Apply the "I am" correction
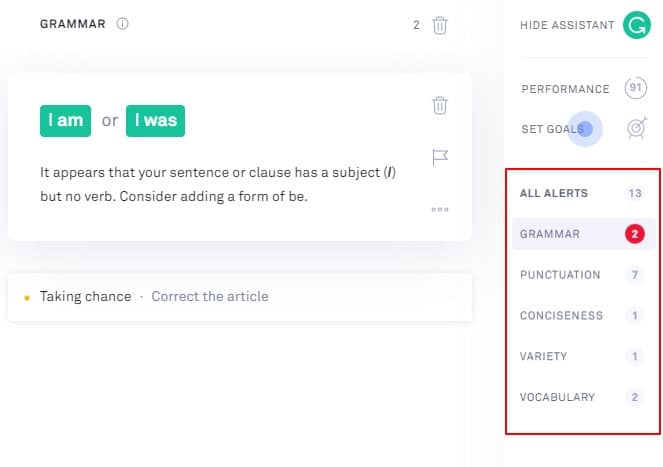The width and height of the screenshot is (663, 467). pos(66,121)
